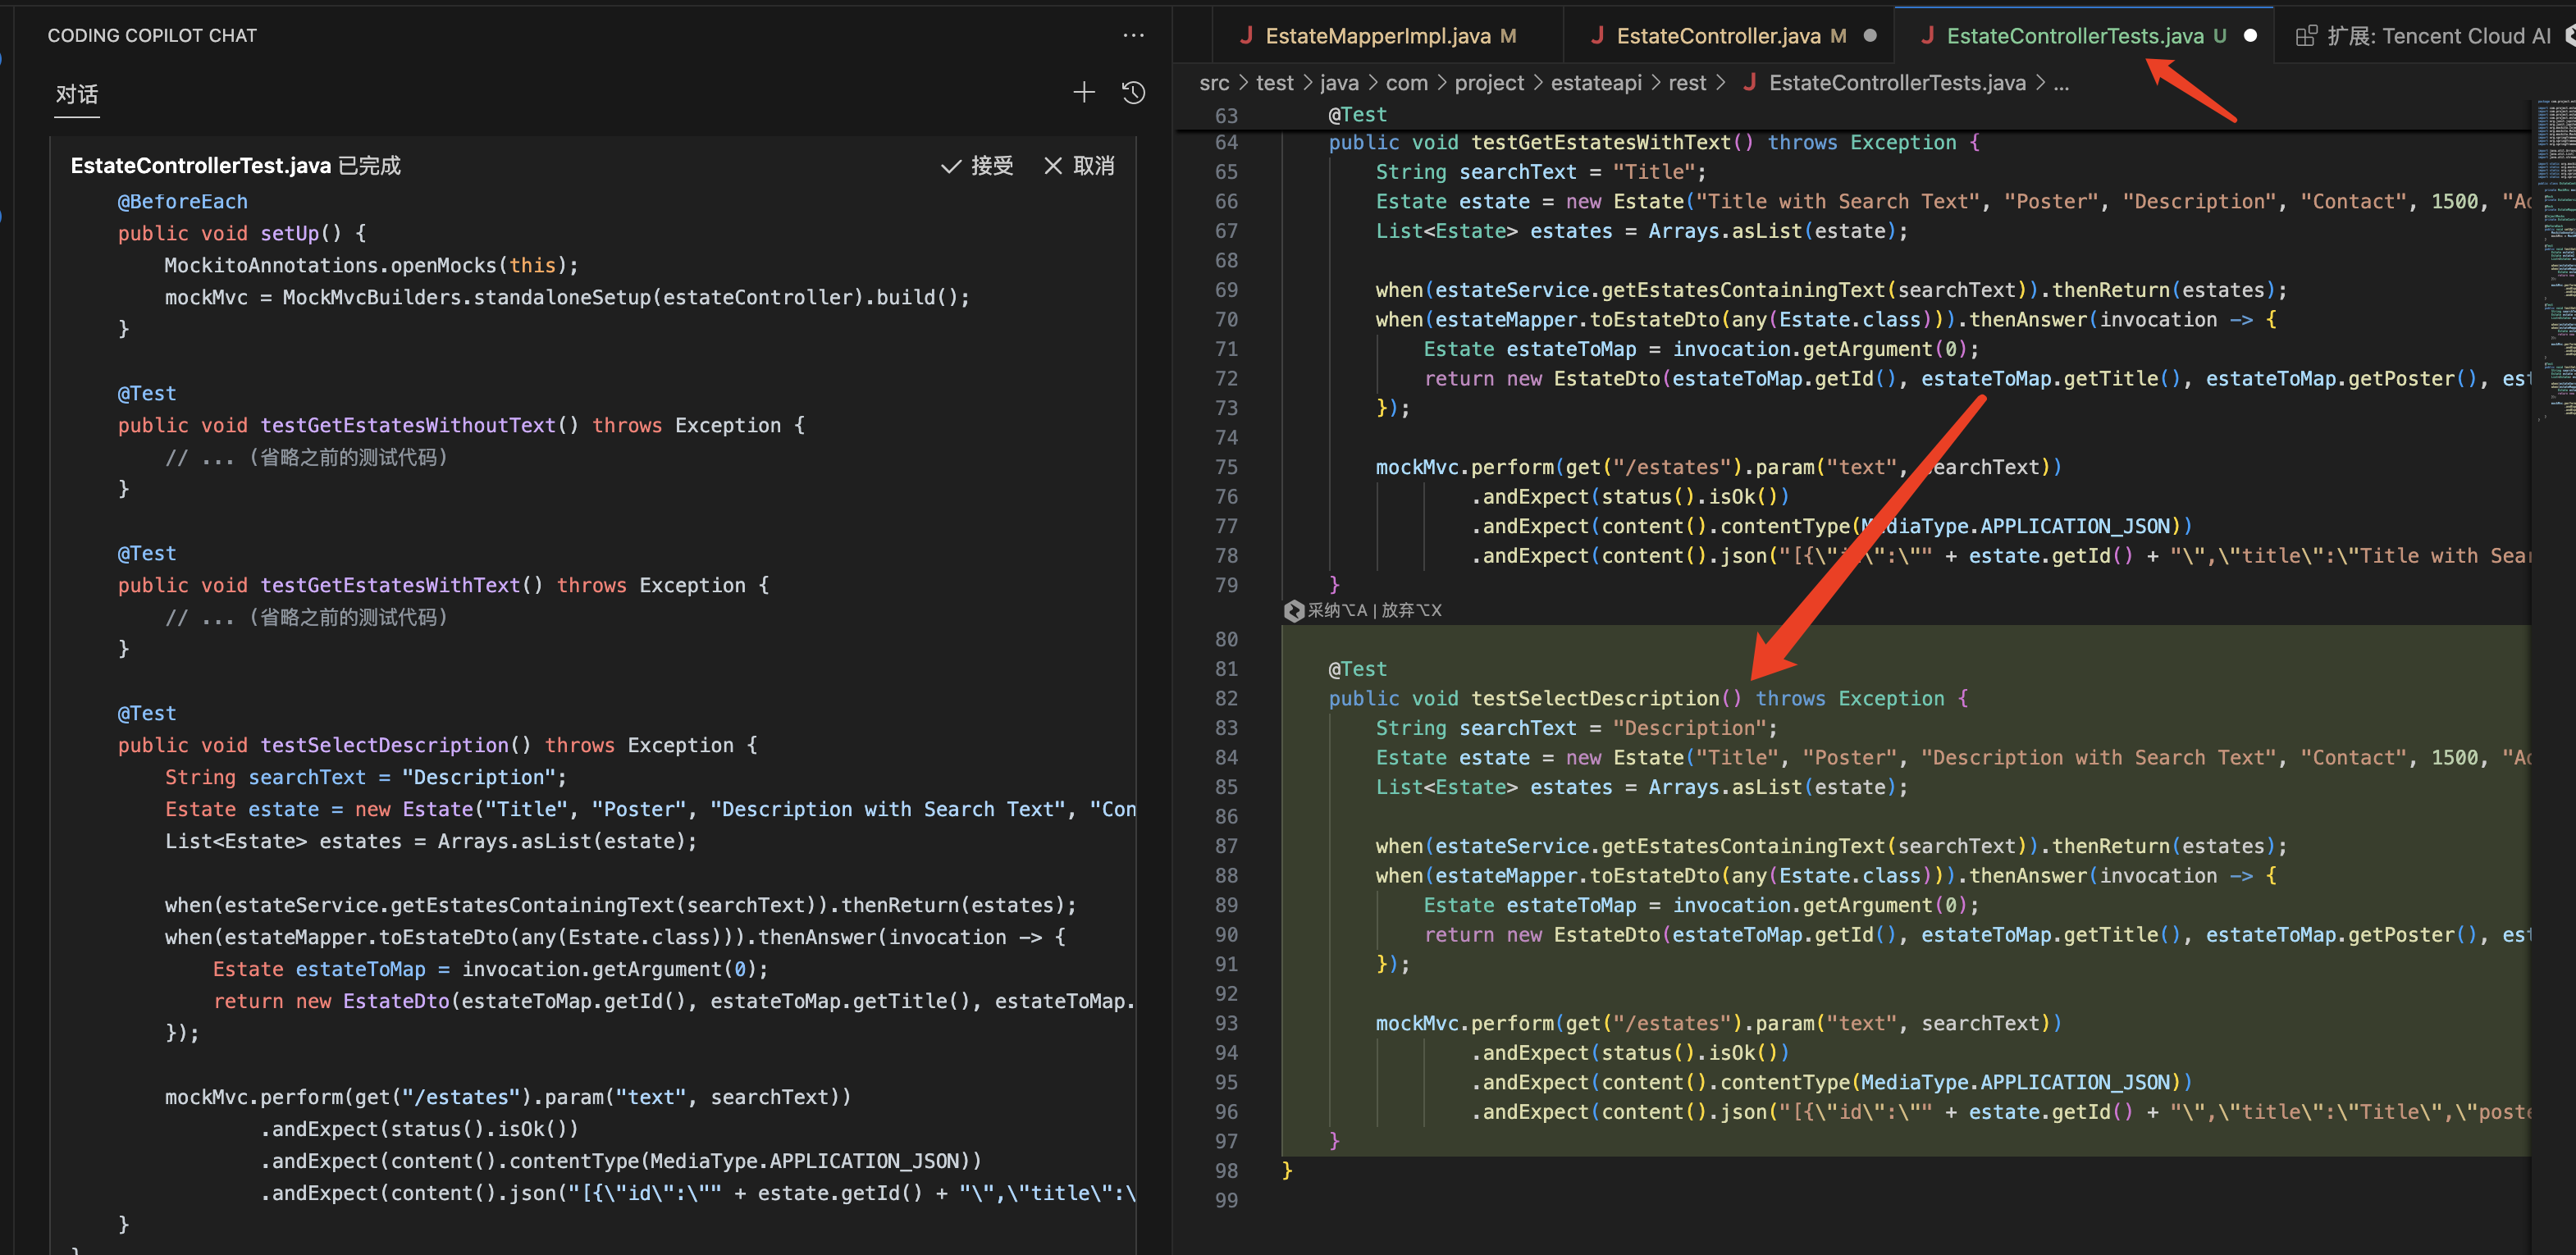Click the unsaved dot on EstateController.java tab

pos(1869,36)
